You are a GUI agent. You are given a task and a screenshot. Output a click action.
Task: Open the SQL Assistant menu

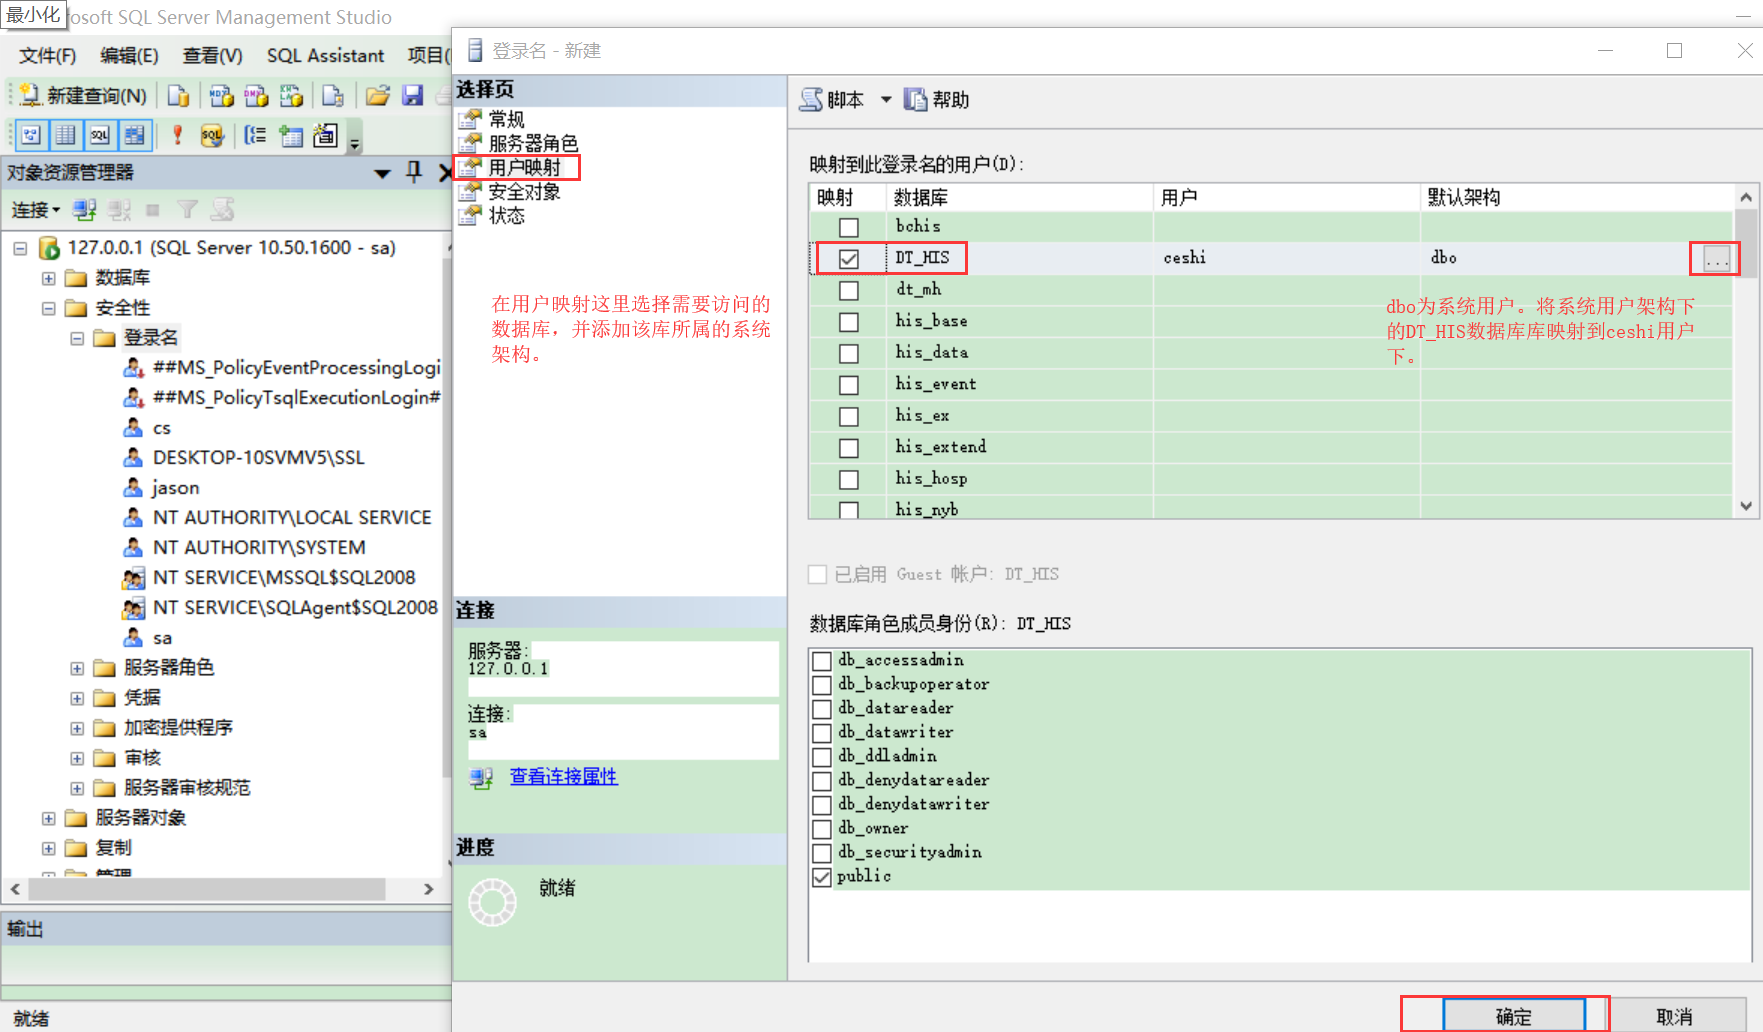point(325,56)
